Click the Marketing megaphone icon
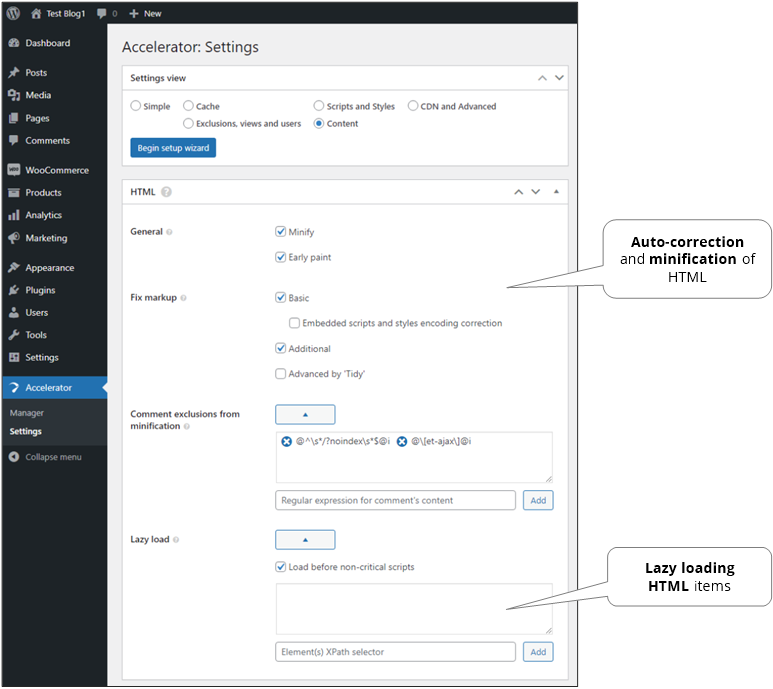 pos(14,238)
